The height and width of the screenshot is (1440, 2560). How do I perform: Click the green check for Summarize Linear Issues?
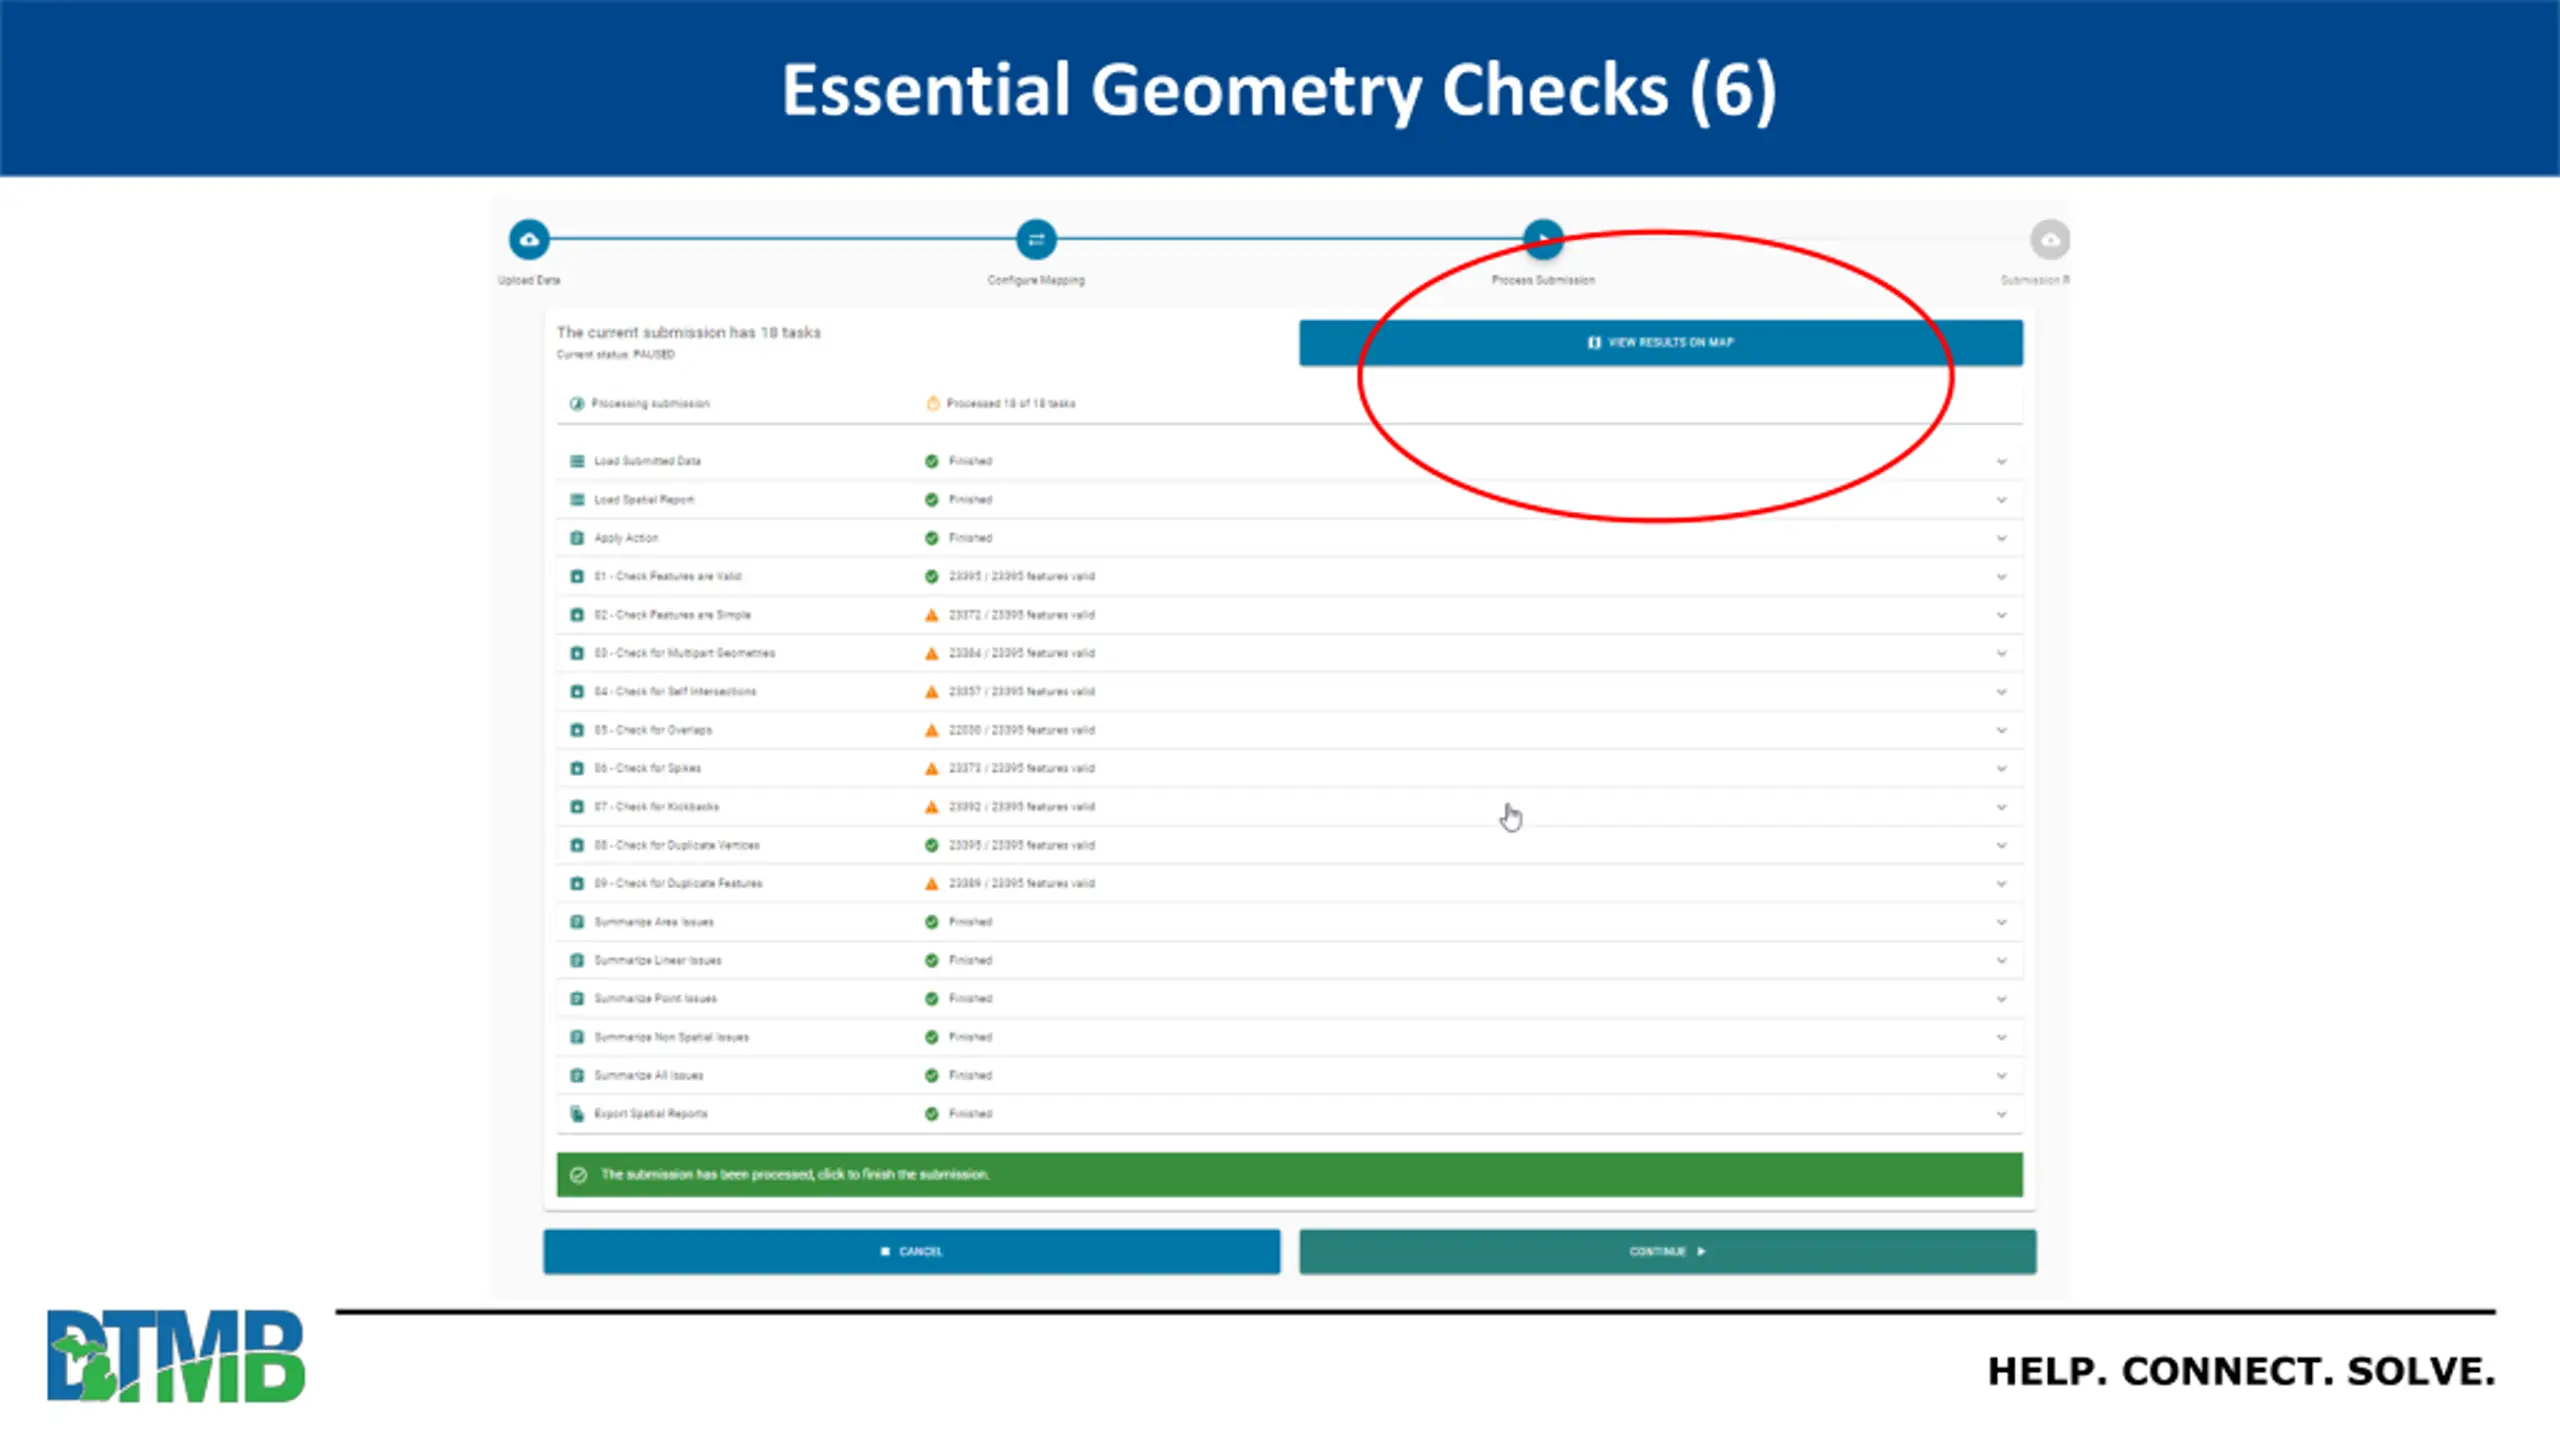click(x=931, y=960)
